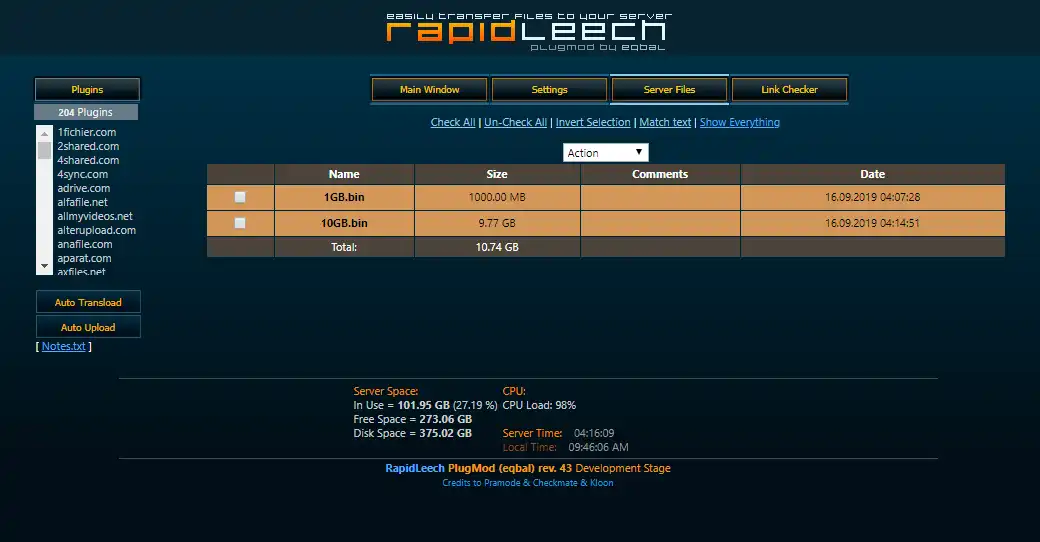Click the Date column header
This screenshot has height=542, width=1040.
click(x=873, y=174)
